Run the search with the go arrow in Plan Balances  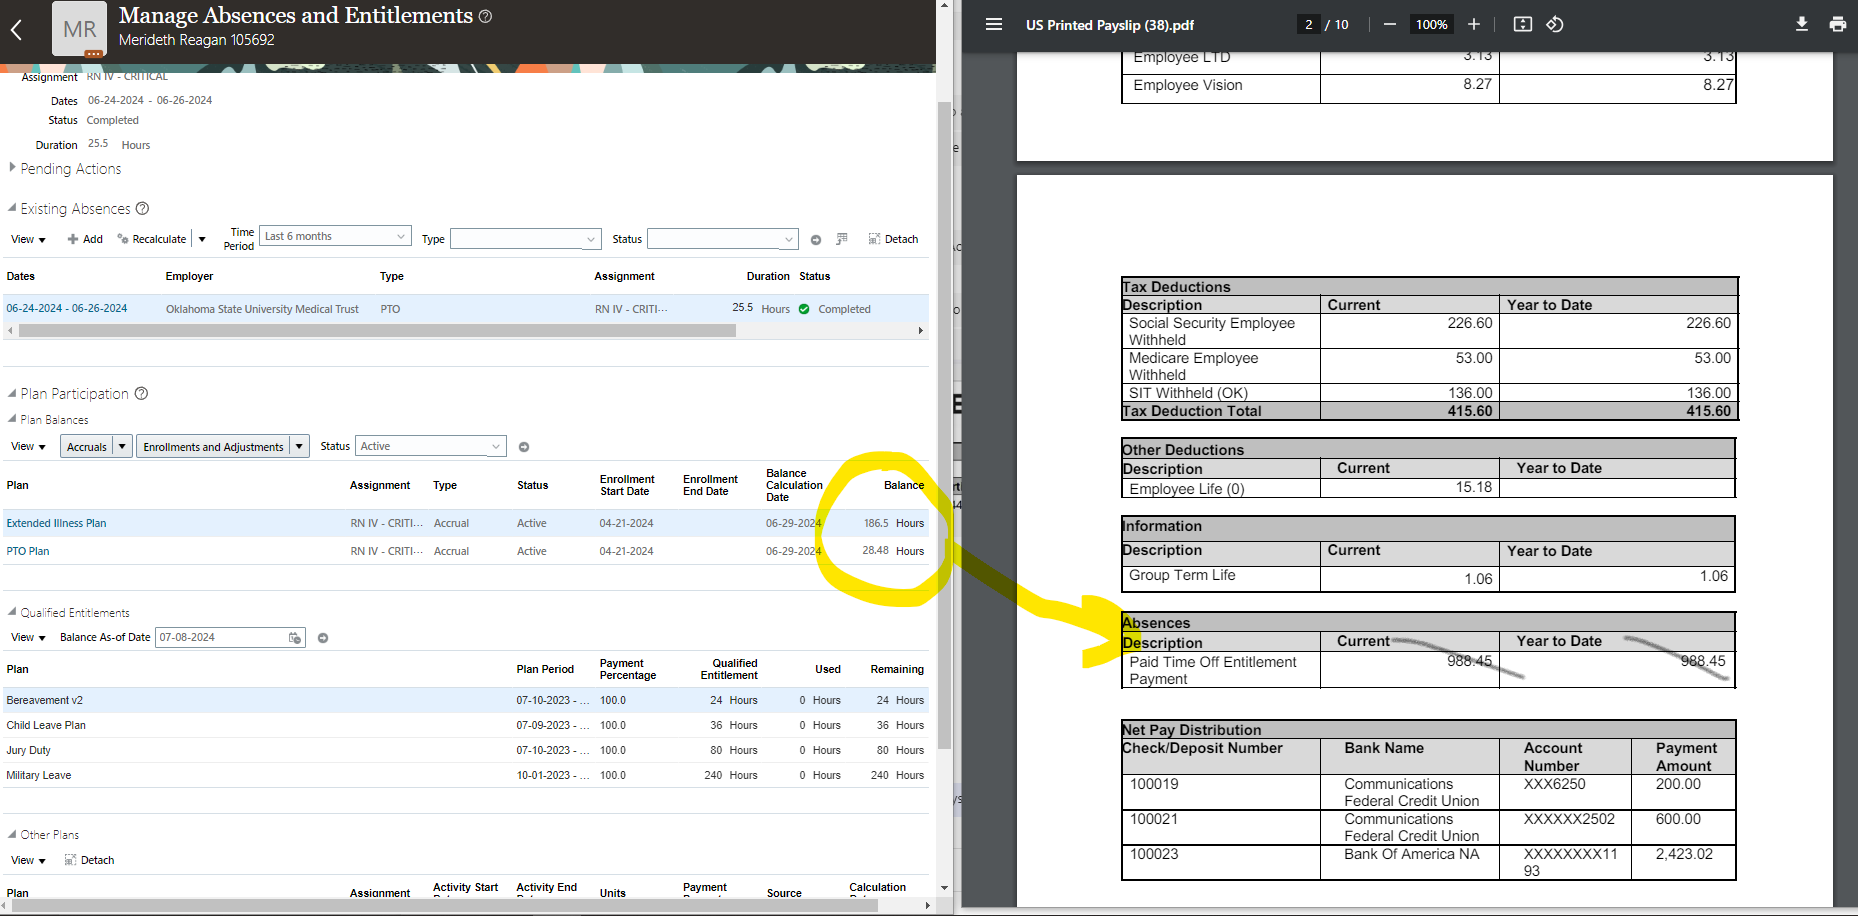(x=524, y=446)
